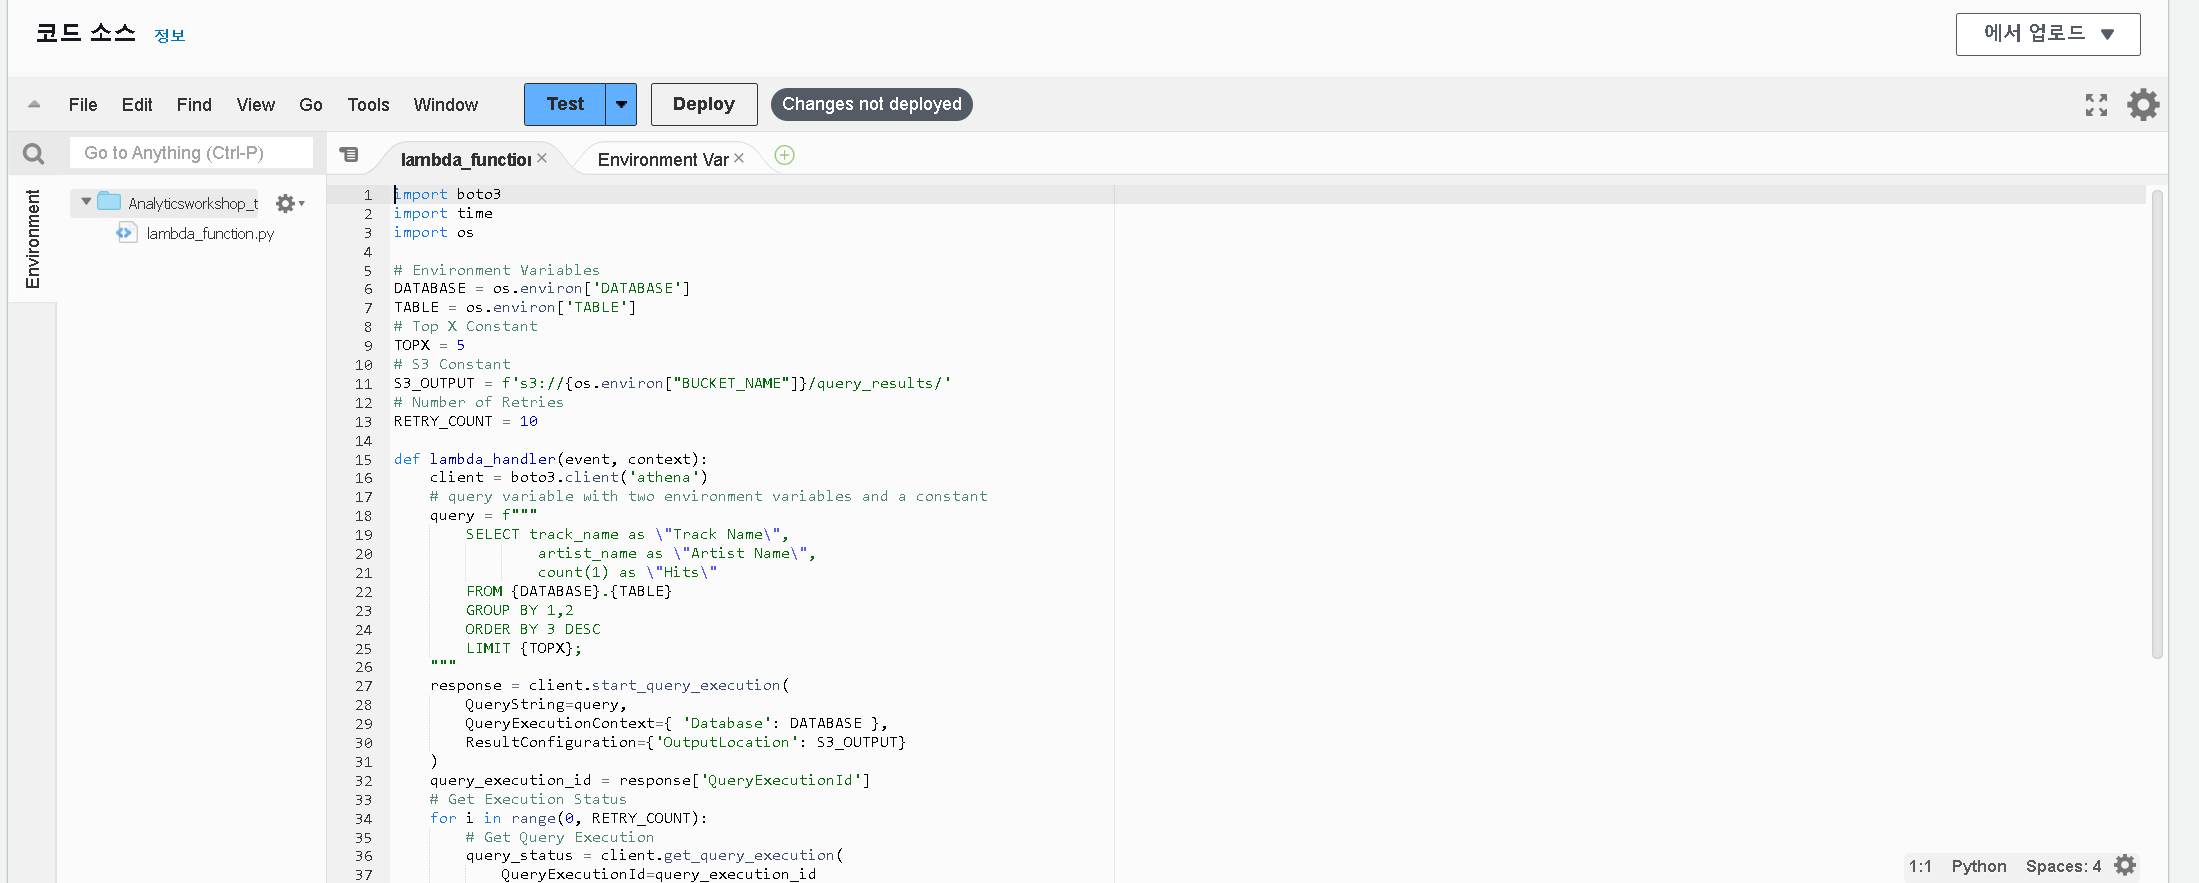Screen dimensions: 2199x883
Task: Open the Find menu
Action: (x=194, y=105)
